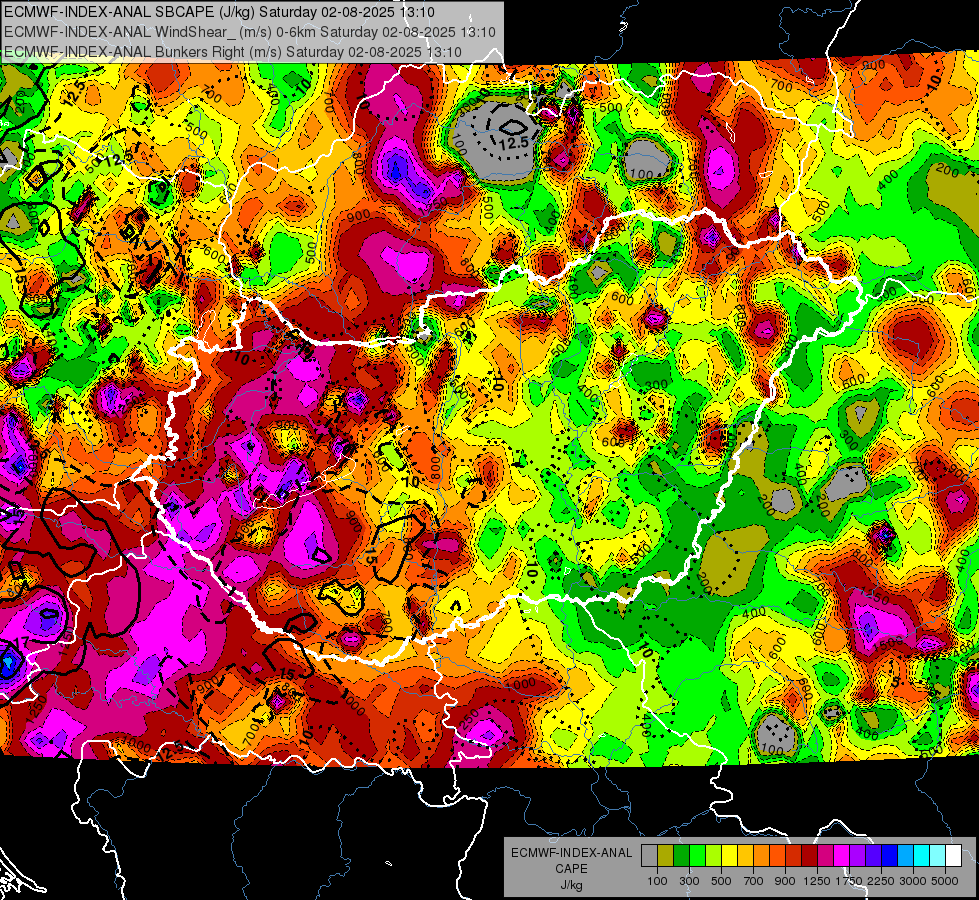Viewport: 979px width, 900px height.
Task: Click the white swatch ending the legend
Action: [x=953, y=856]
